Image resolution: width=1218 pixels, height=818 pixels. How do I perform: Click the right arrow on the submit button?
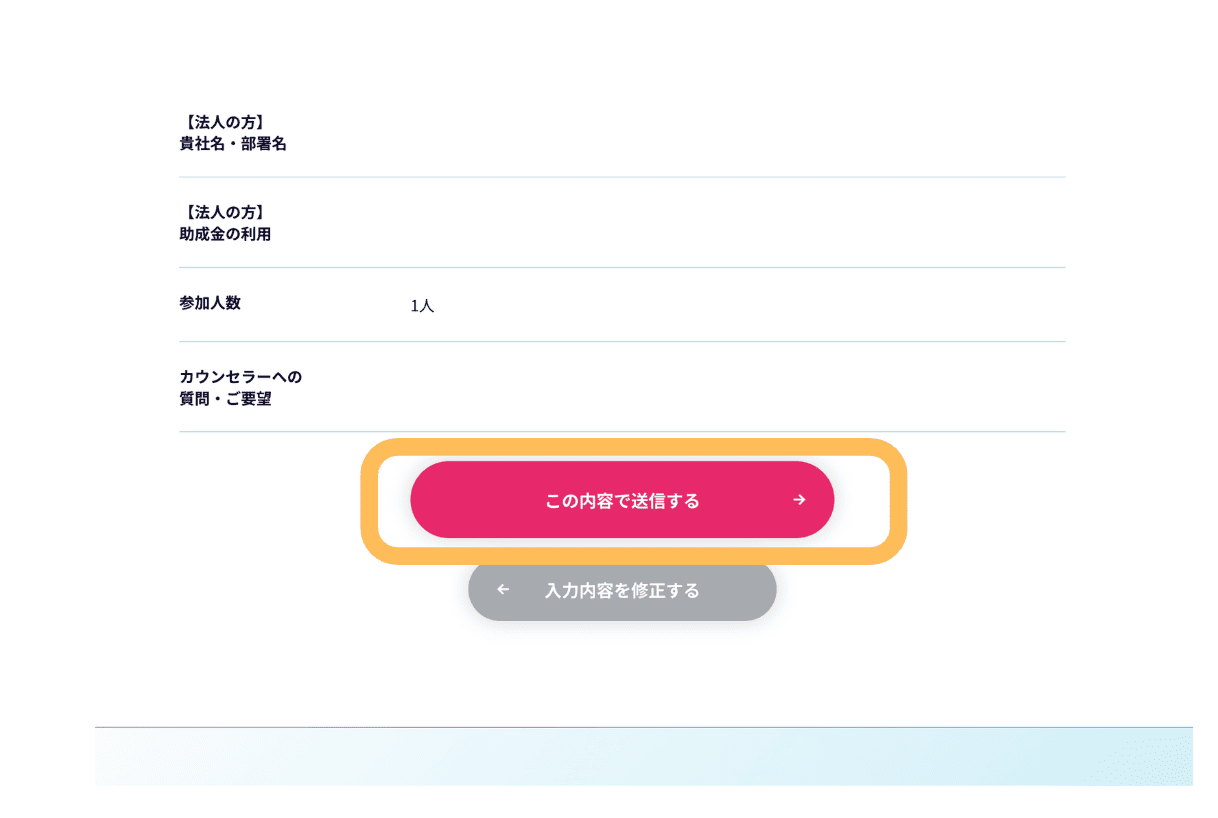click(799, 500)
